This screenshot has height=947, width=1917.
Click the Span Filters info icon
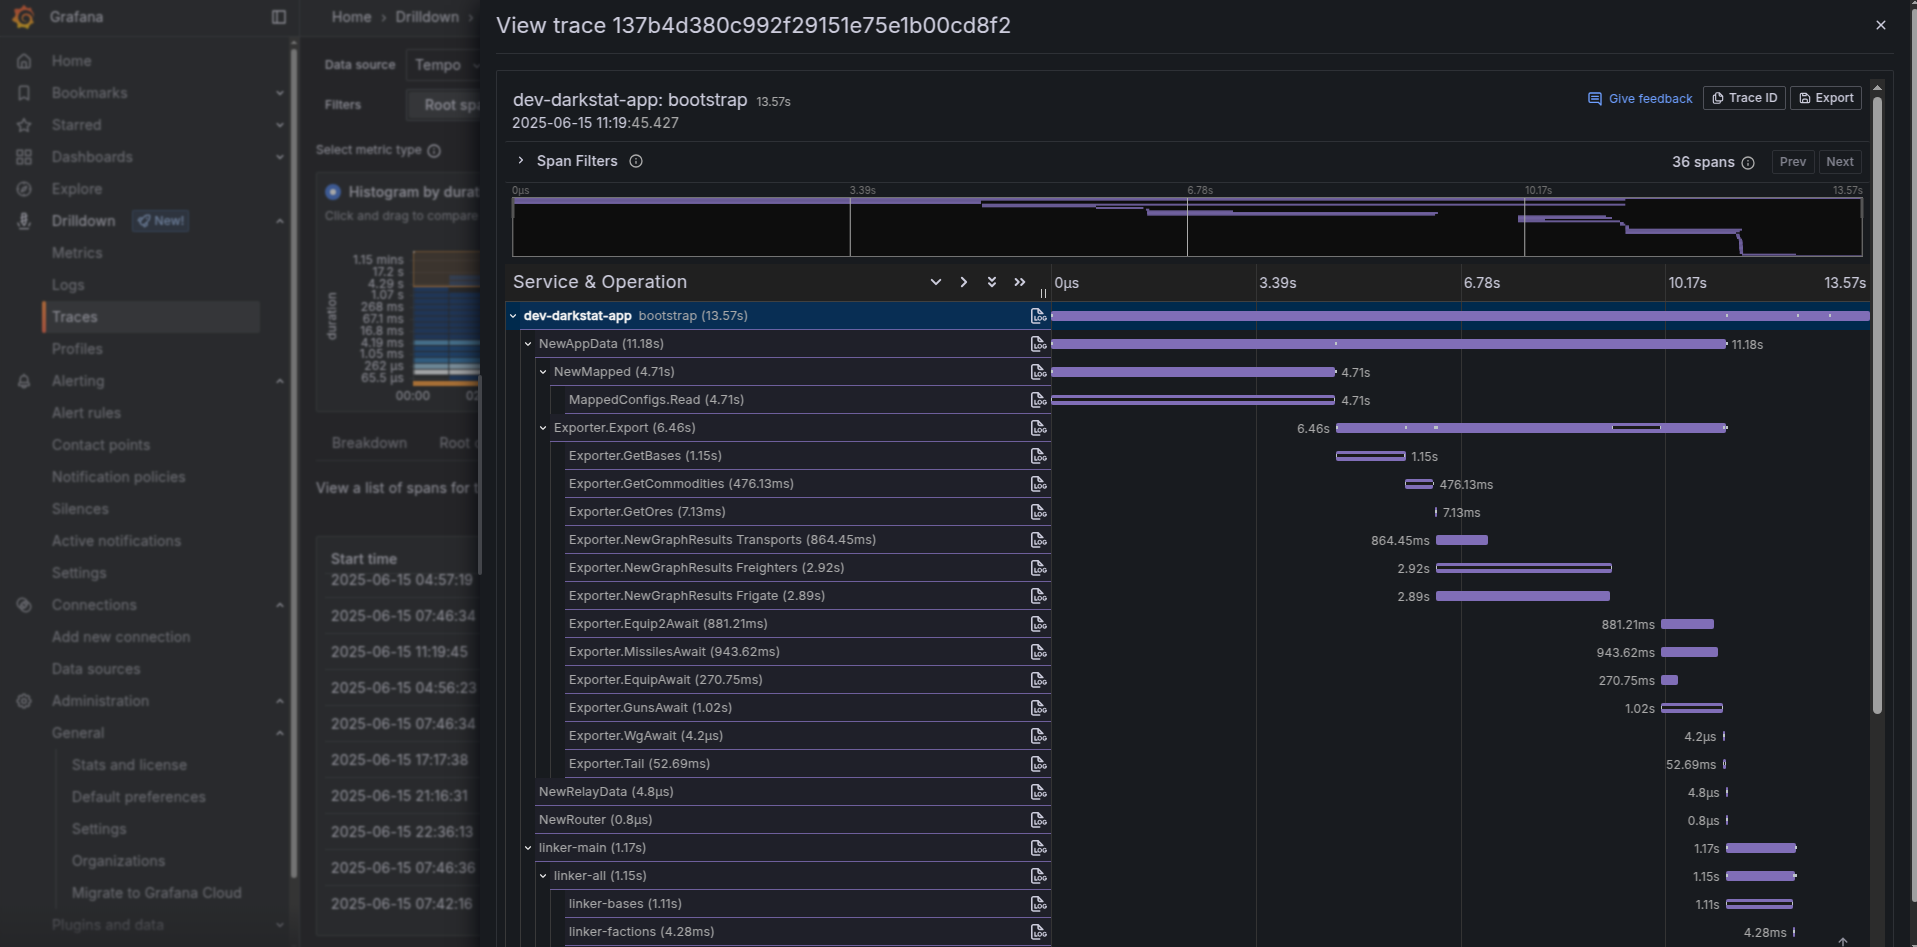click(x=636, y=161)
